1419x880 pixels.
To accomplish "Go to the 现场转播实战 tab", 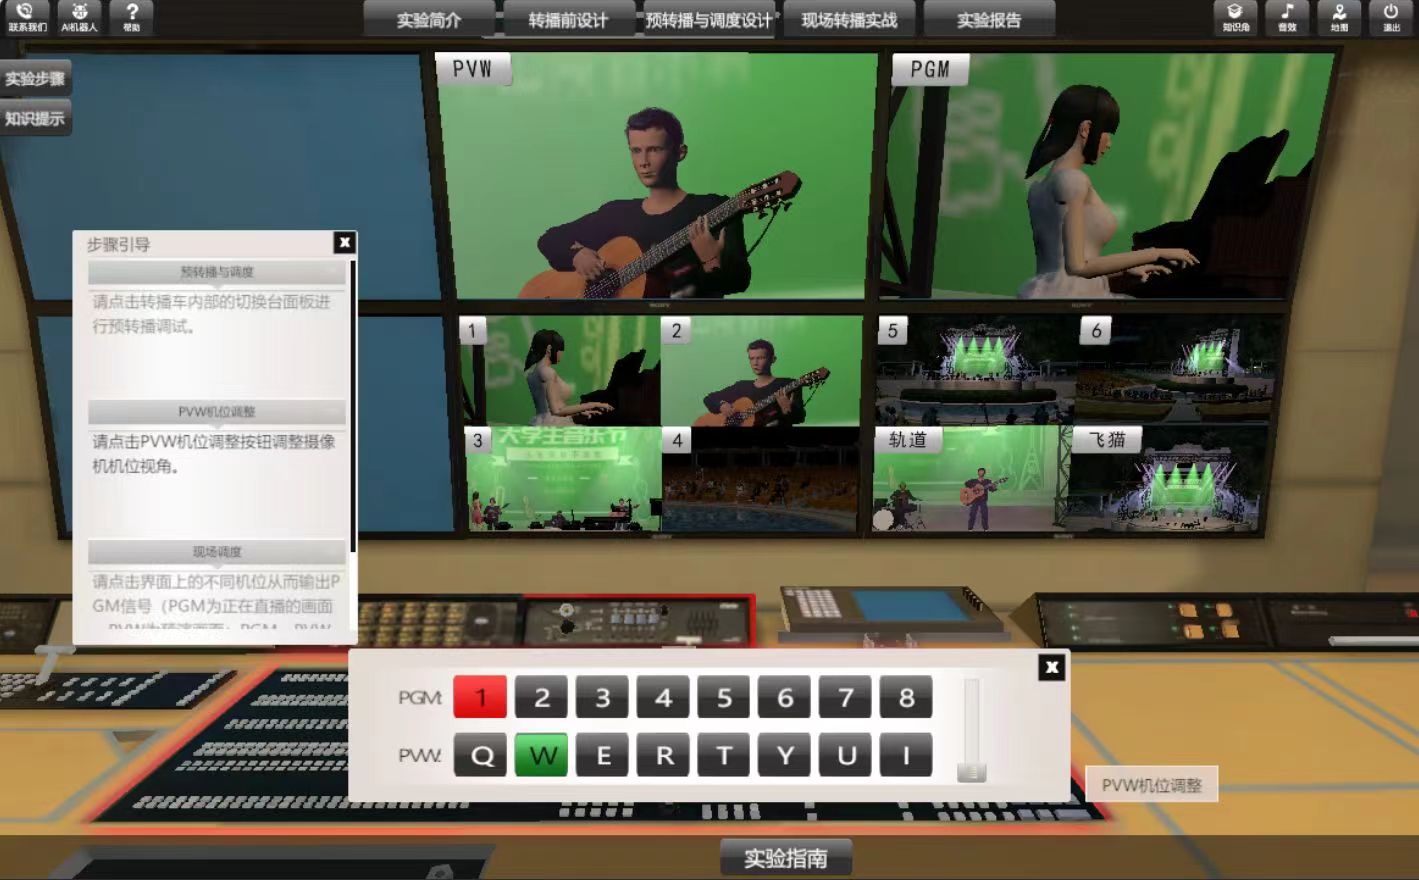I will (x=849, y=20).
